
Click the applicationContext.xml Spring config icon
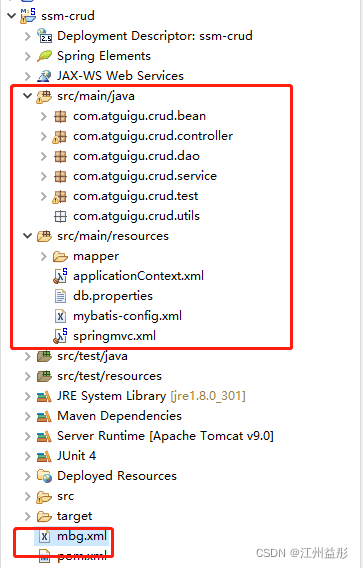pyautogui.click(x=60, y=276)
